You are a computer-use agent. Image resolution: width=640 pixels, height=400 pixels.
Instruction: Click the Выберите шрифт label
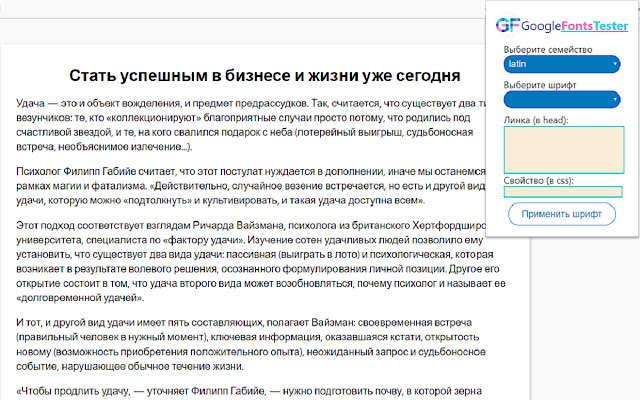[540, 85]
